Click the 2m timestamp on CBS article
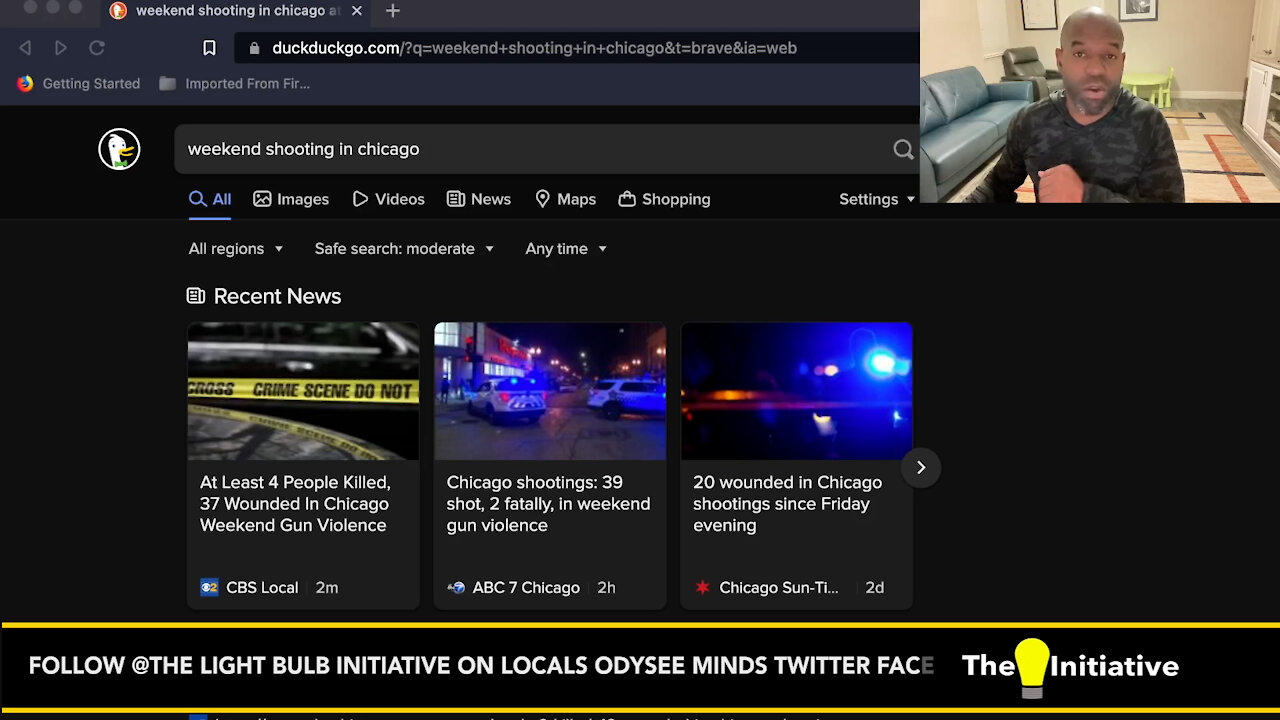Viewport: 1280px width, 720px height. coord(327,588)
